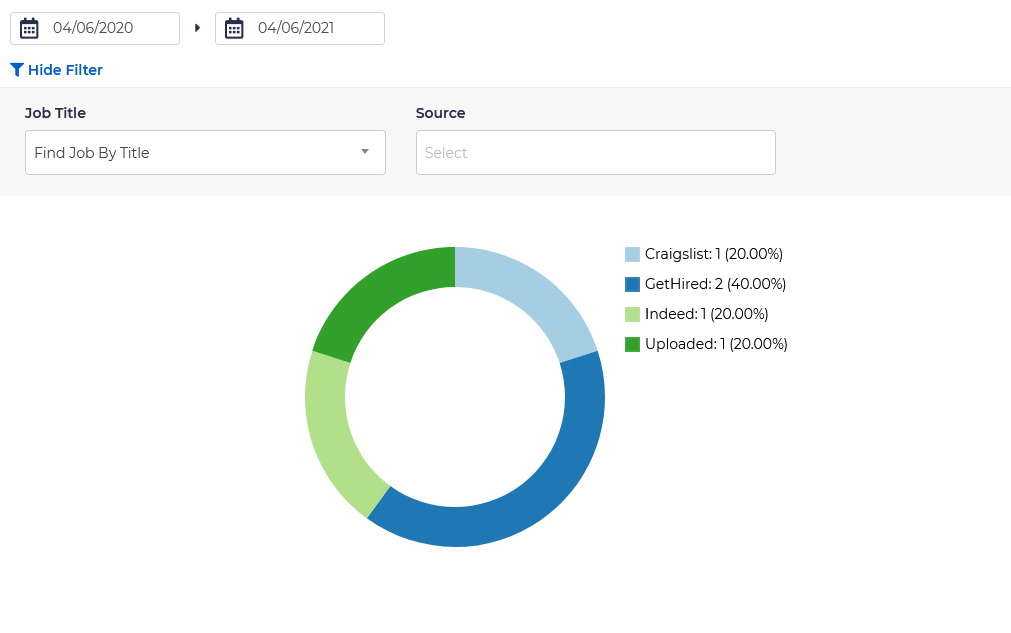Expand the Job Title dropdown caret arrow
The image size is (1011, 633).
point(365,152)
